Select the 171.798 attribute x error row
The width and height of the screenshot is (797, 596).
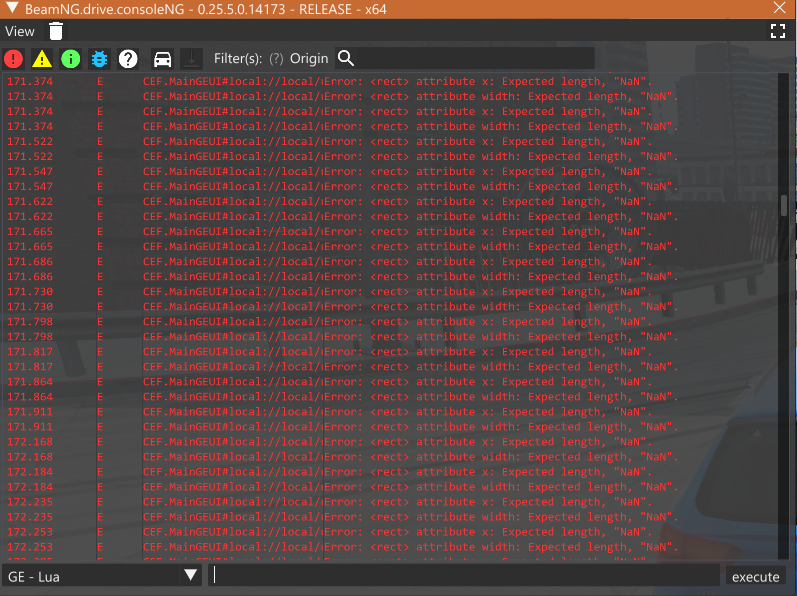[391, 322]
